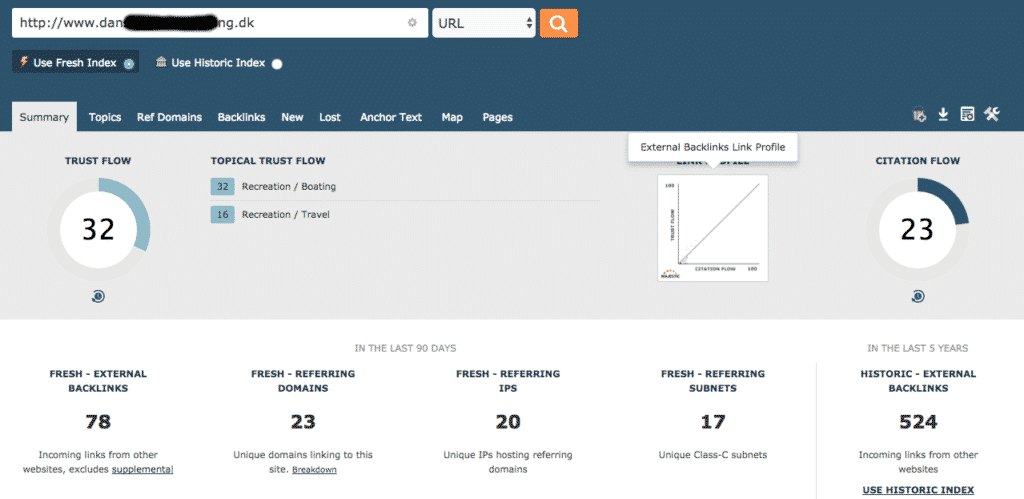Select the Use Historic Index radio button
Image resolution: width=1024 pixels, height=499 pixels.
(277, 64)
